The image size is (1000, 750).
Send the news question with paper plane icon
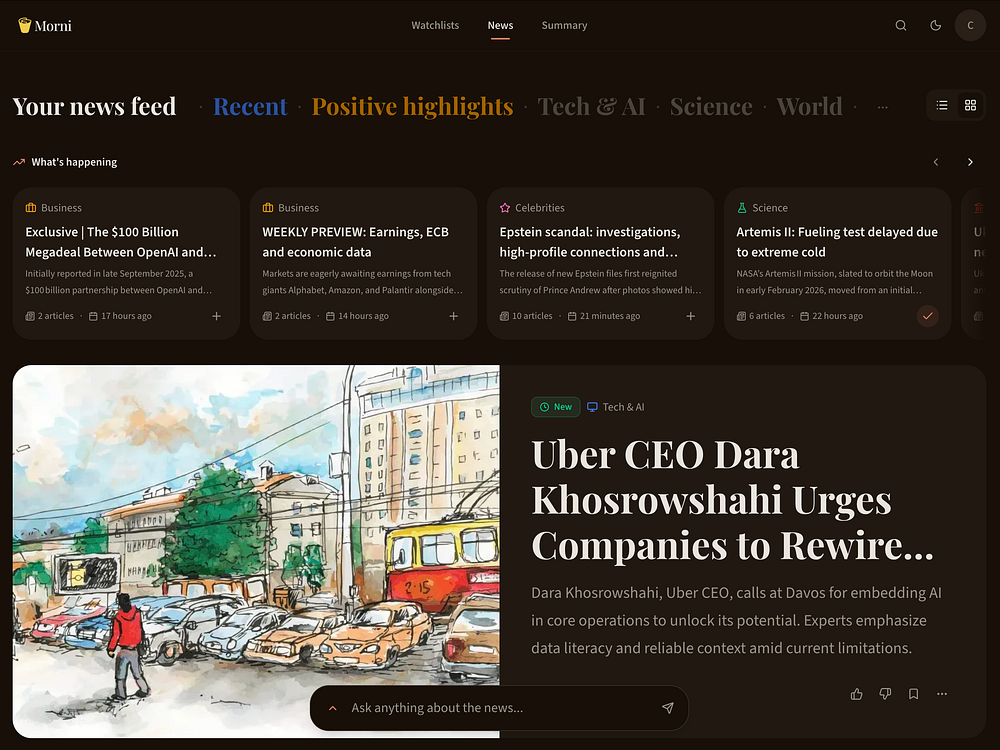[x=668, y=708]
